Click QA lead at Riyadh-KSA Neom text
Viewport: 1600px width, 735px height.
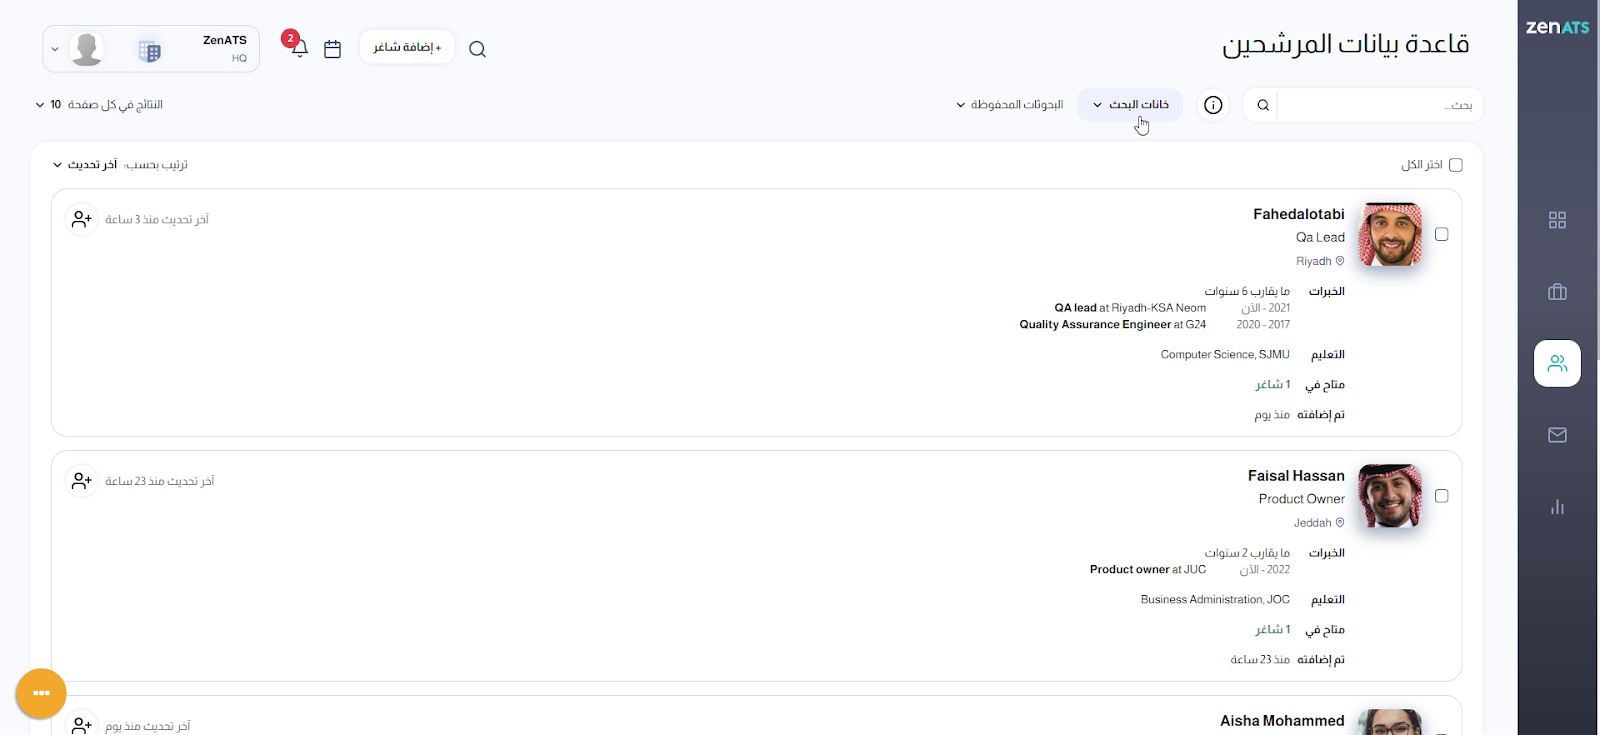coord(1130,308)
